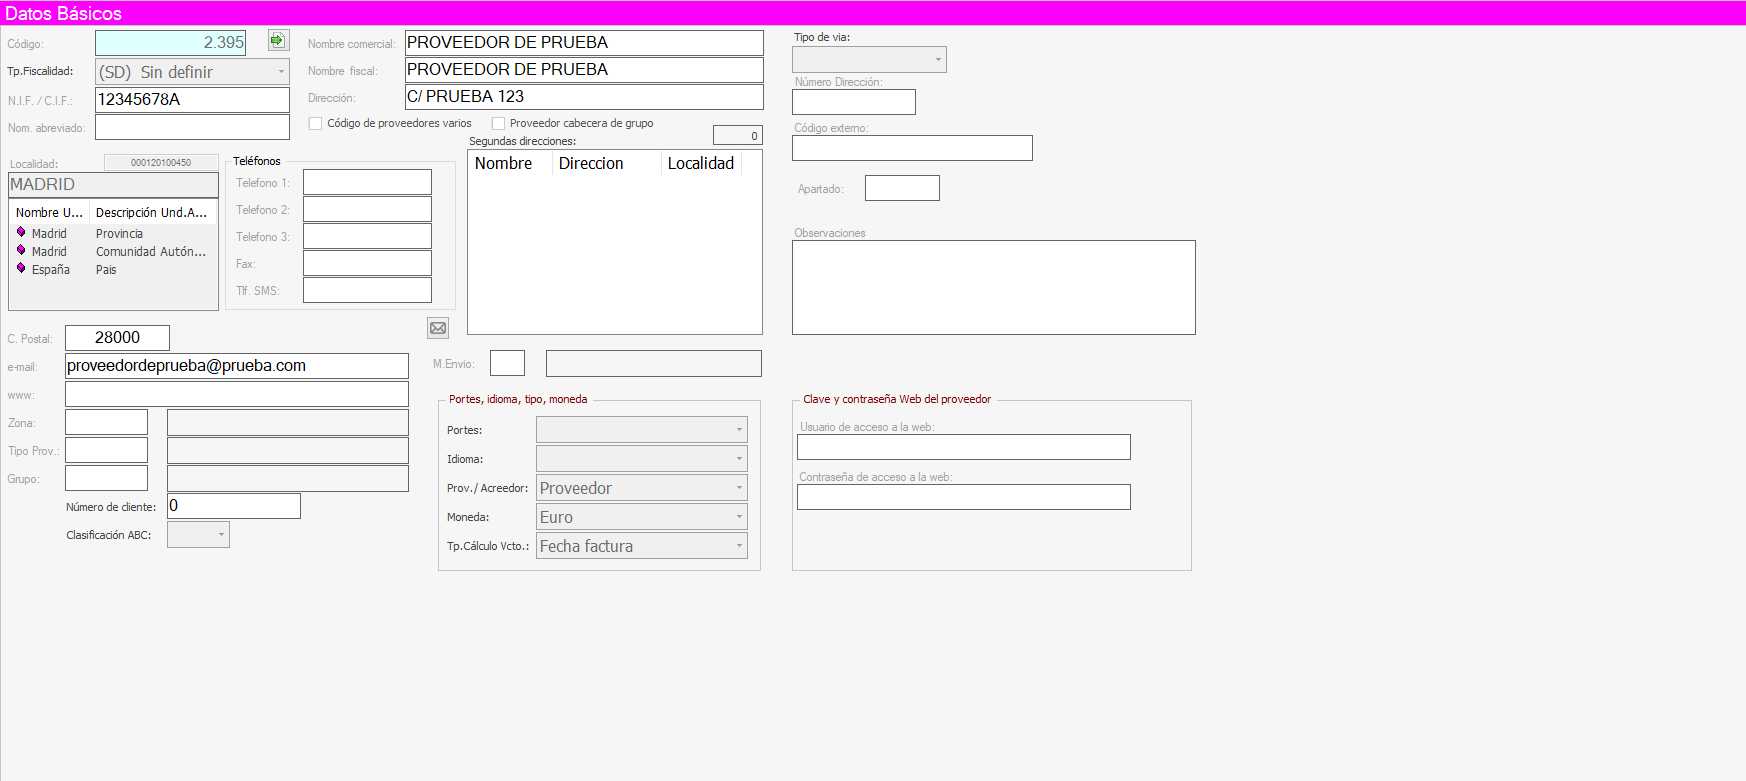Click the 000120100450 locality code button
This screenshot has width=1746, height=781.
161,162
